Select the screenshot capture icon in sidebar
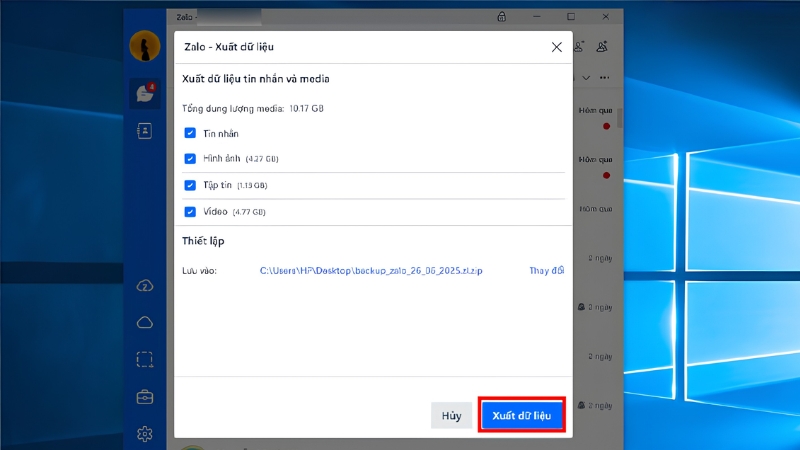This screenshot has height=450, width=800. (145, 360)
